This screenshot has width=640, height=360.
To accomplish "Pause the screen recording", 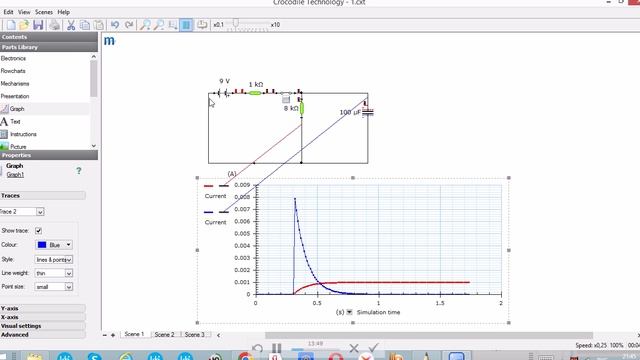I will coord(277,348).
